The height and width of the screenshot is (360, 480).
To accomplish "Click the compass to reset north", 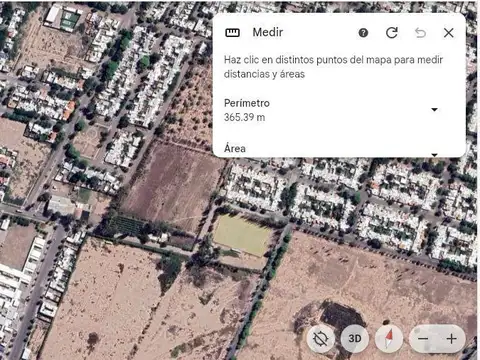I will click(x=389, y=339).
